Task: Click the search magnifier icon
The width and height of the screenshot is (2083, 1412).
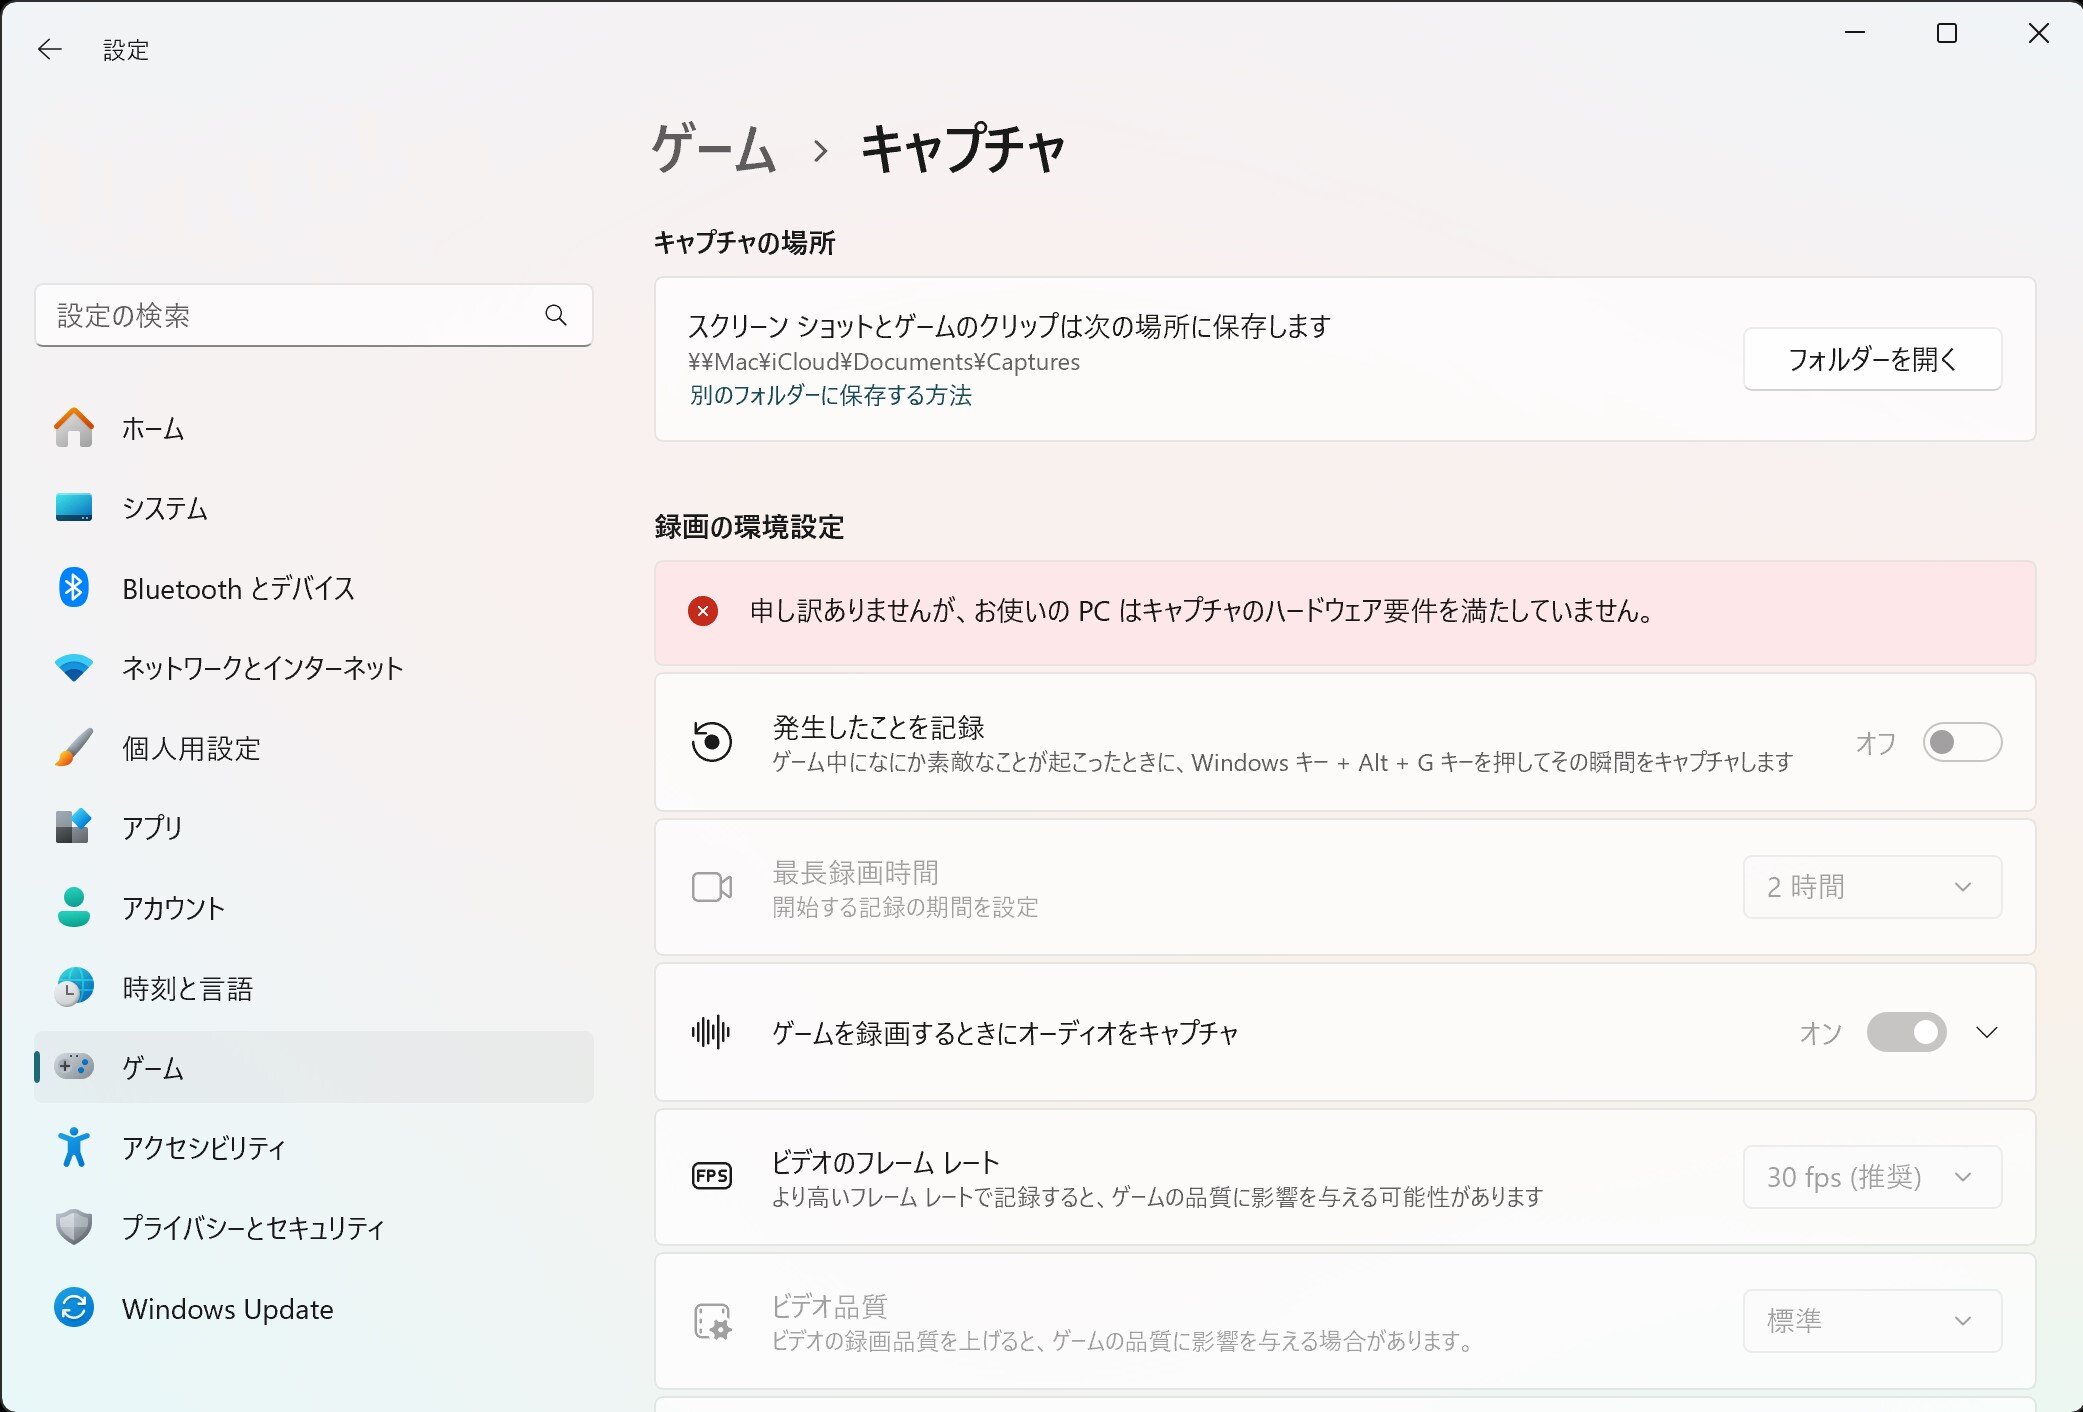Action: click(x=556, y=316)
